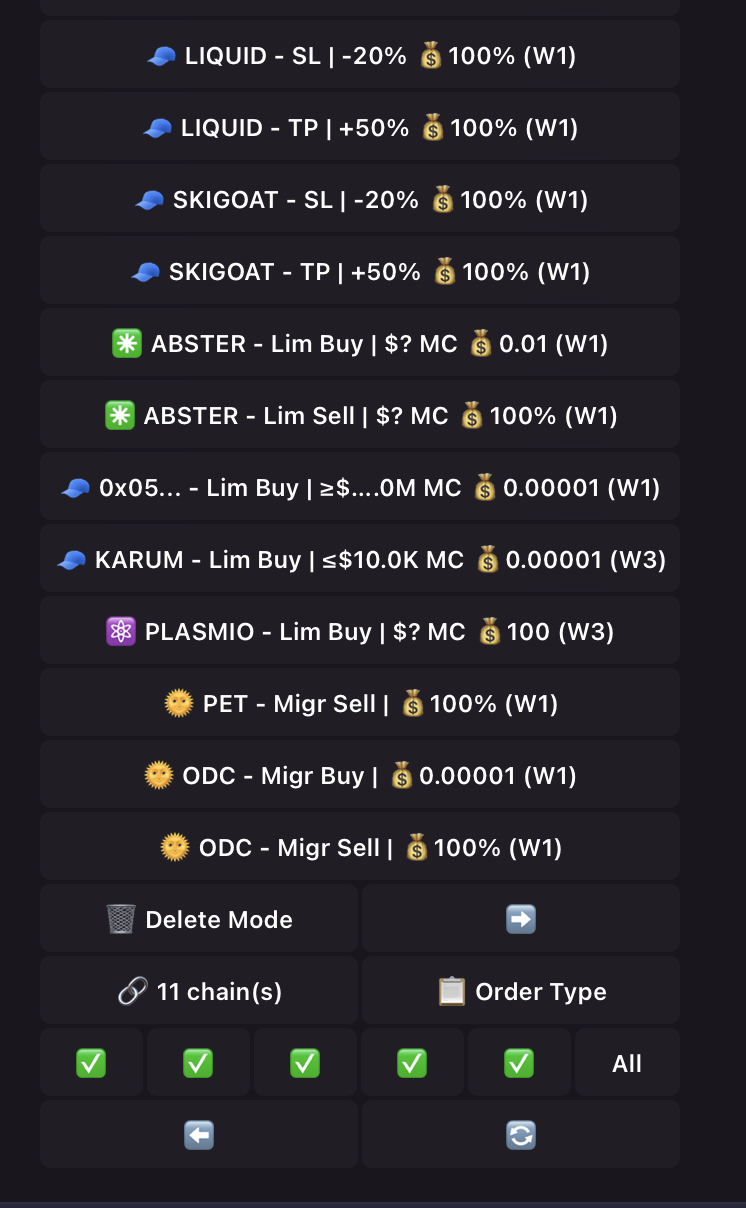Click the left arrow back icon
Screen dimensions: 746x1208
click(199, 1135)
